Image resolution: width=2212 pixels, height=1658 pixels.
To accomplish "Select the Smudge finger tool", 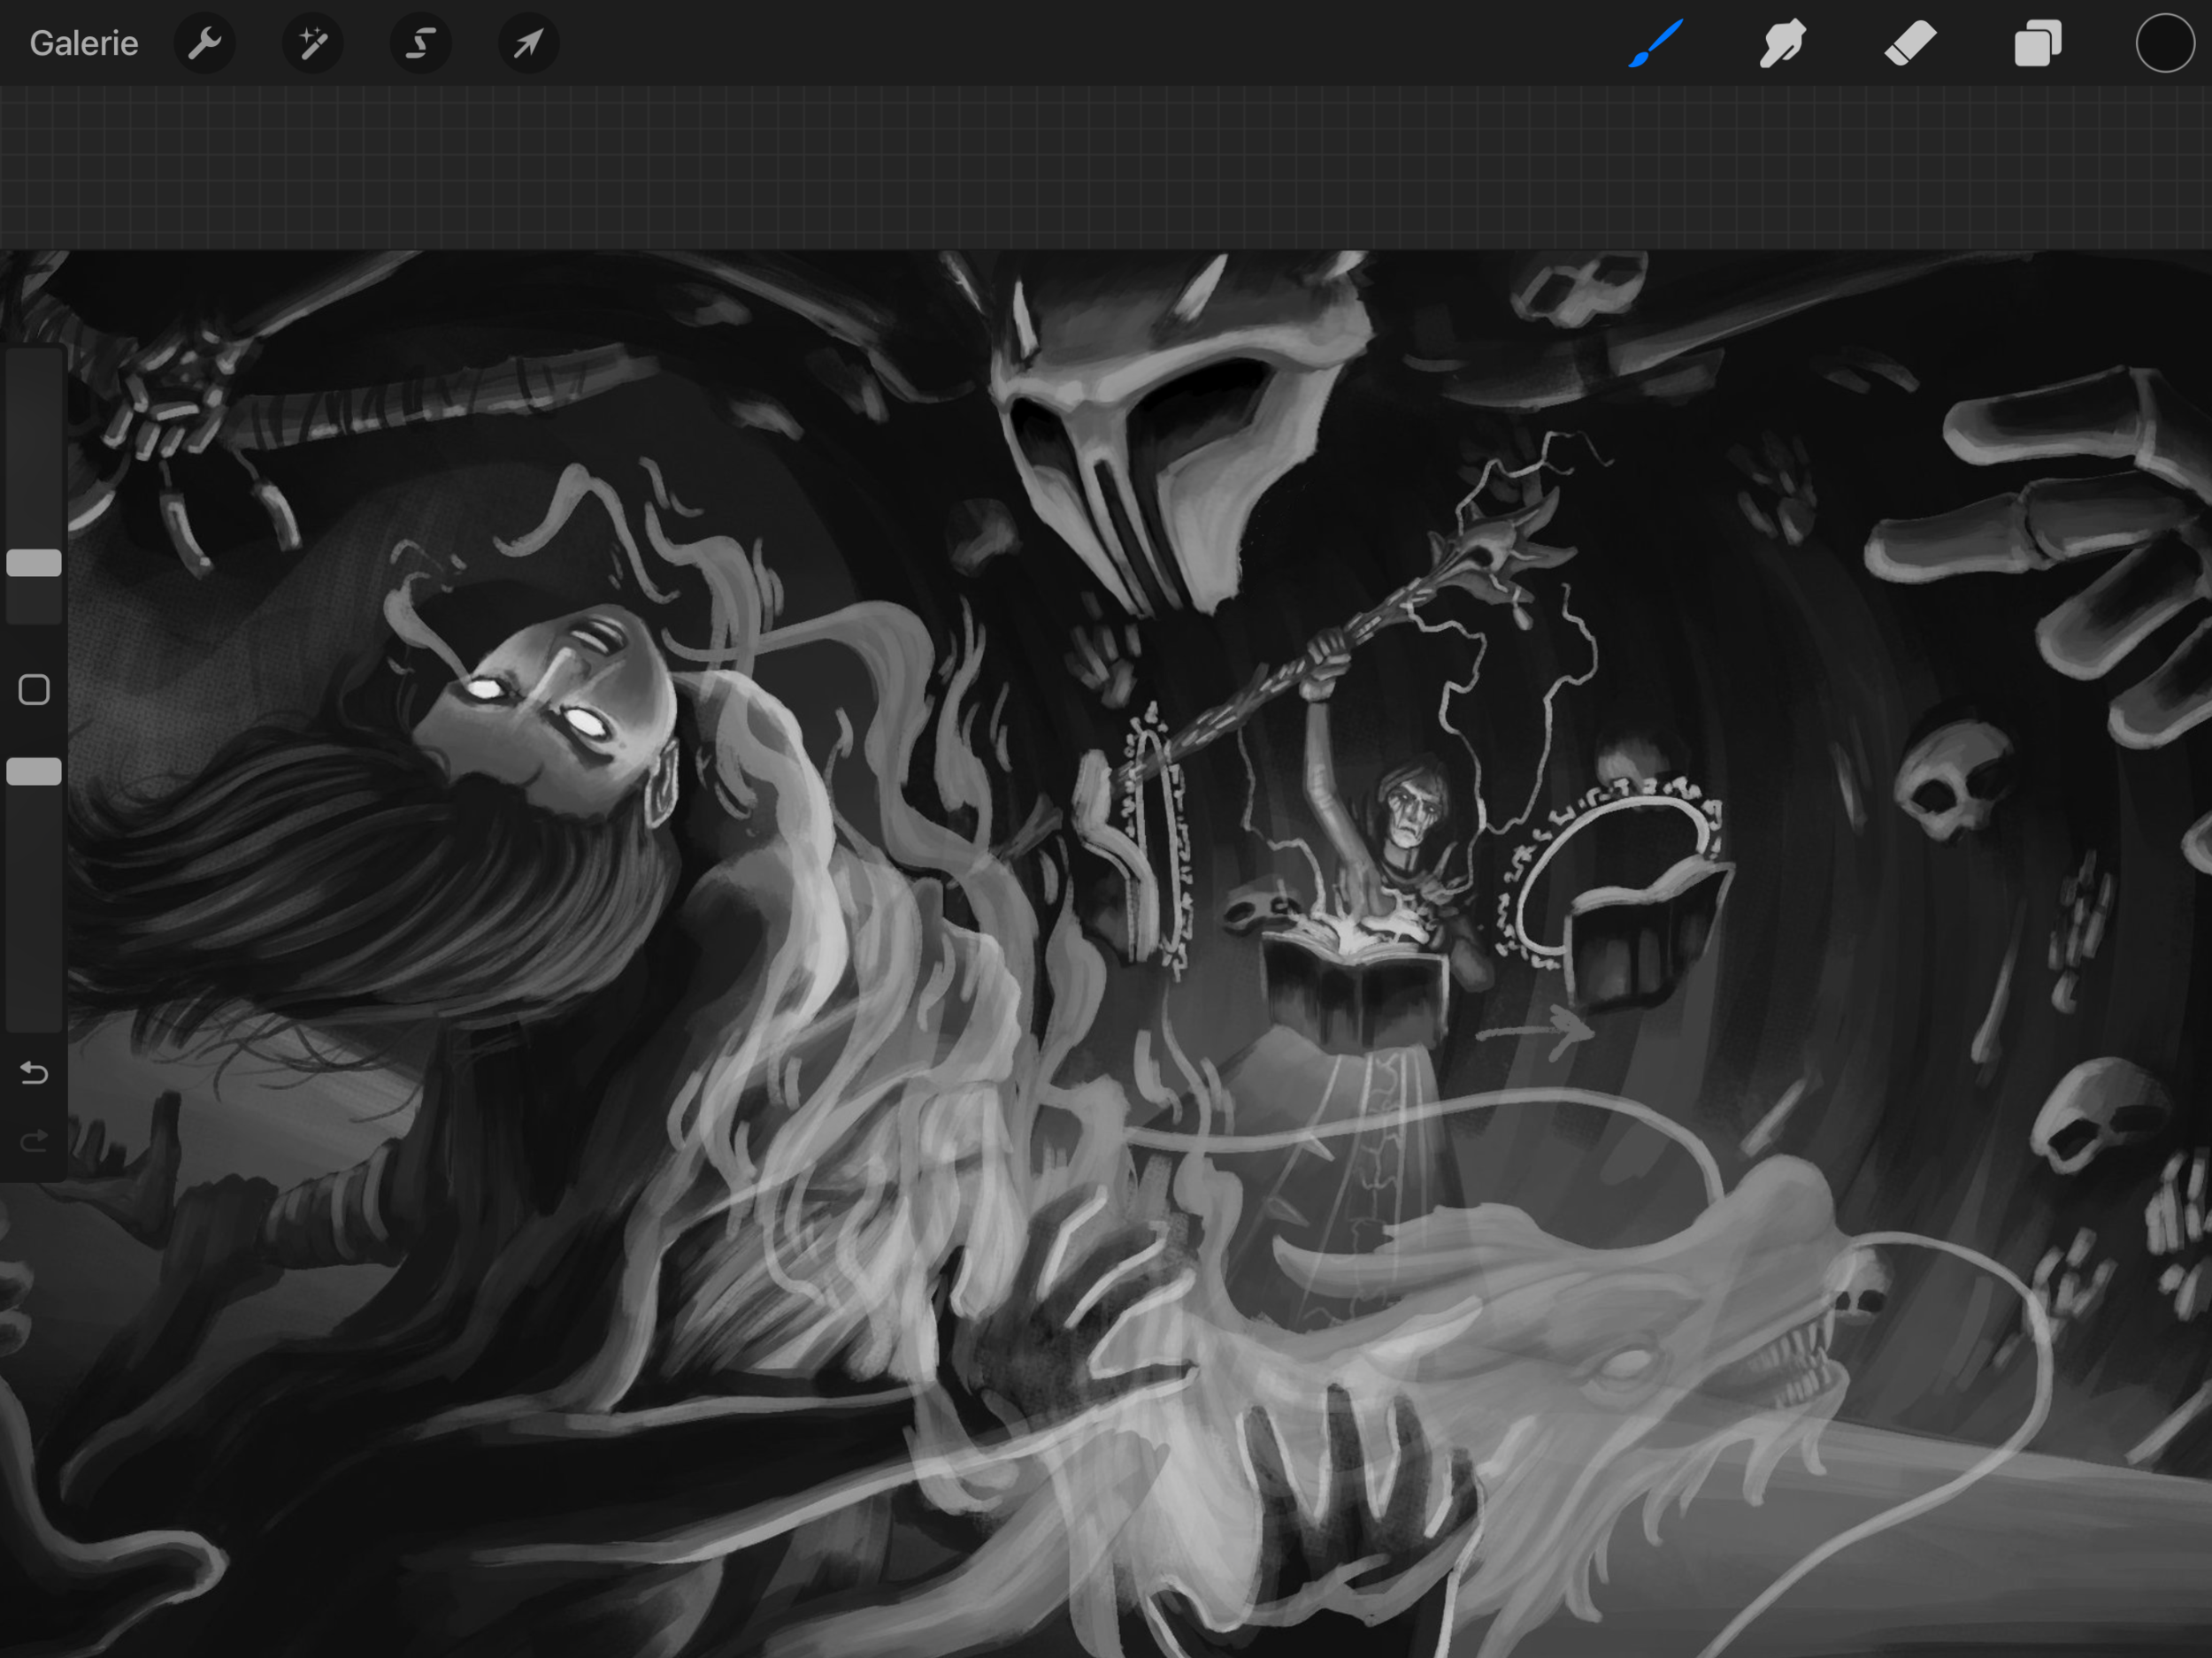I will (x=1782, y=43).
